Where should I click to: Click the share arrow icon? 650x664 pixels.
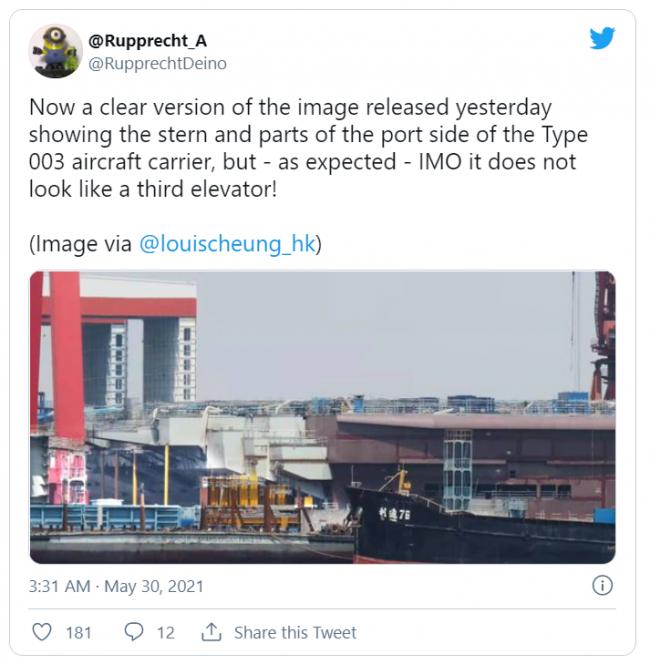click(x=211, y=632)
